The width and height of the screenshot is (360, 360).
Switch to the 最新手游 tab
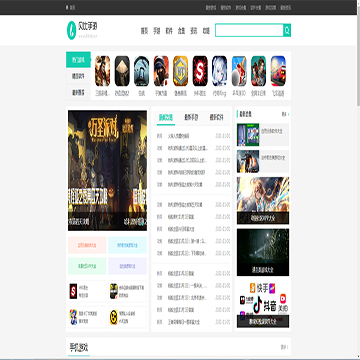pos(191,117)
